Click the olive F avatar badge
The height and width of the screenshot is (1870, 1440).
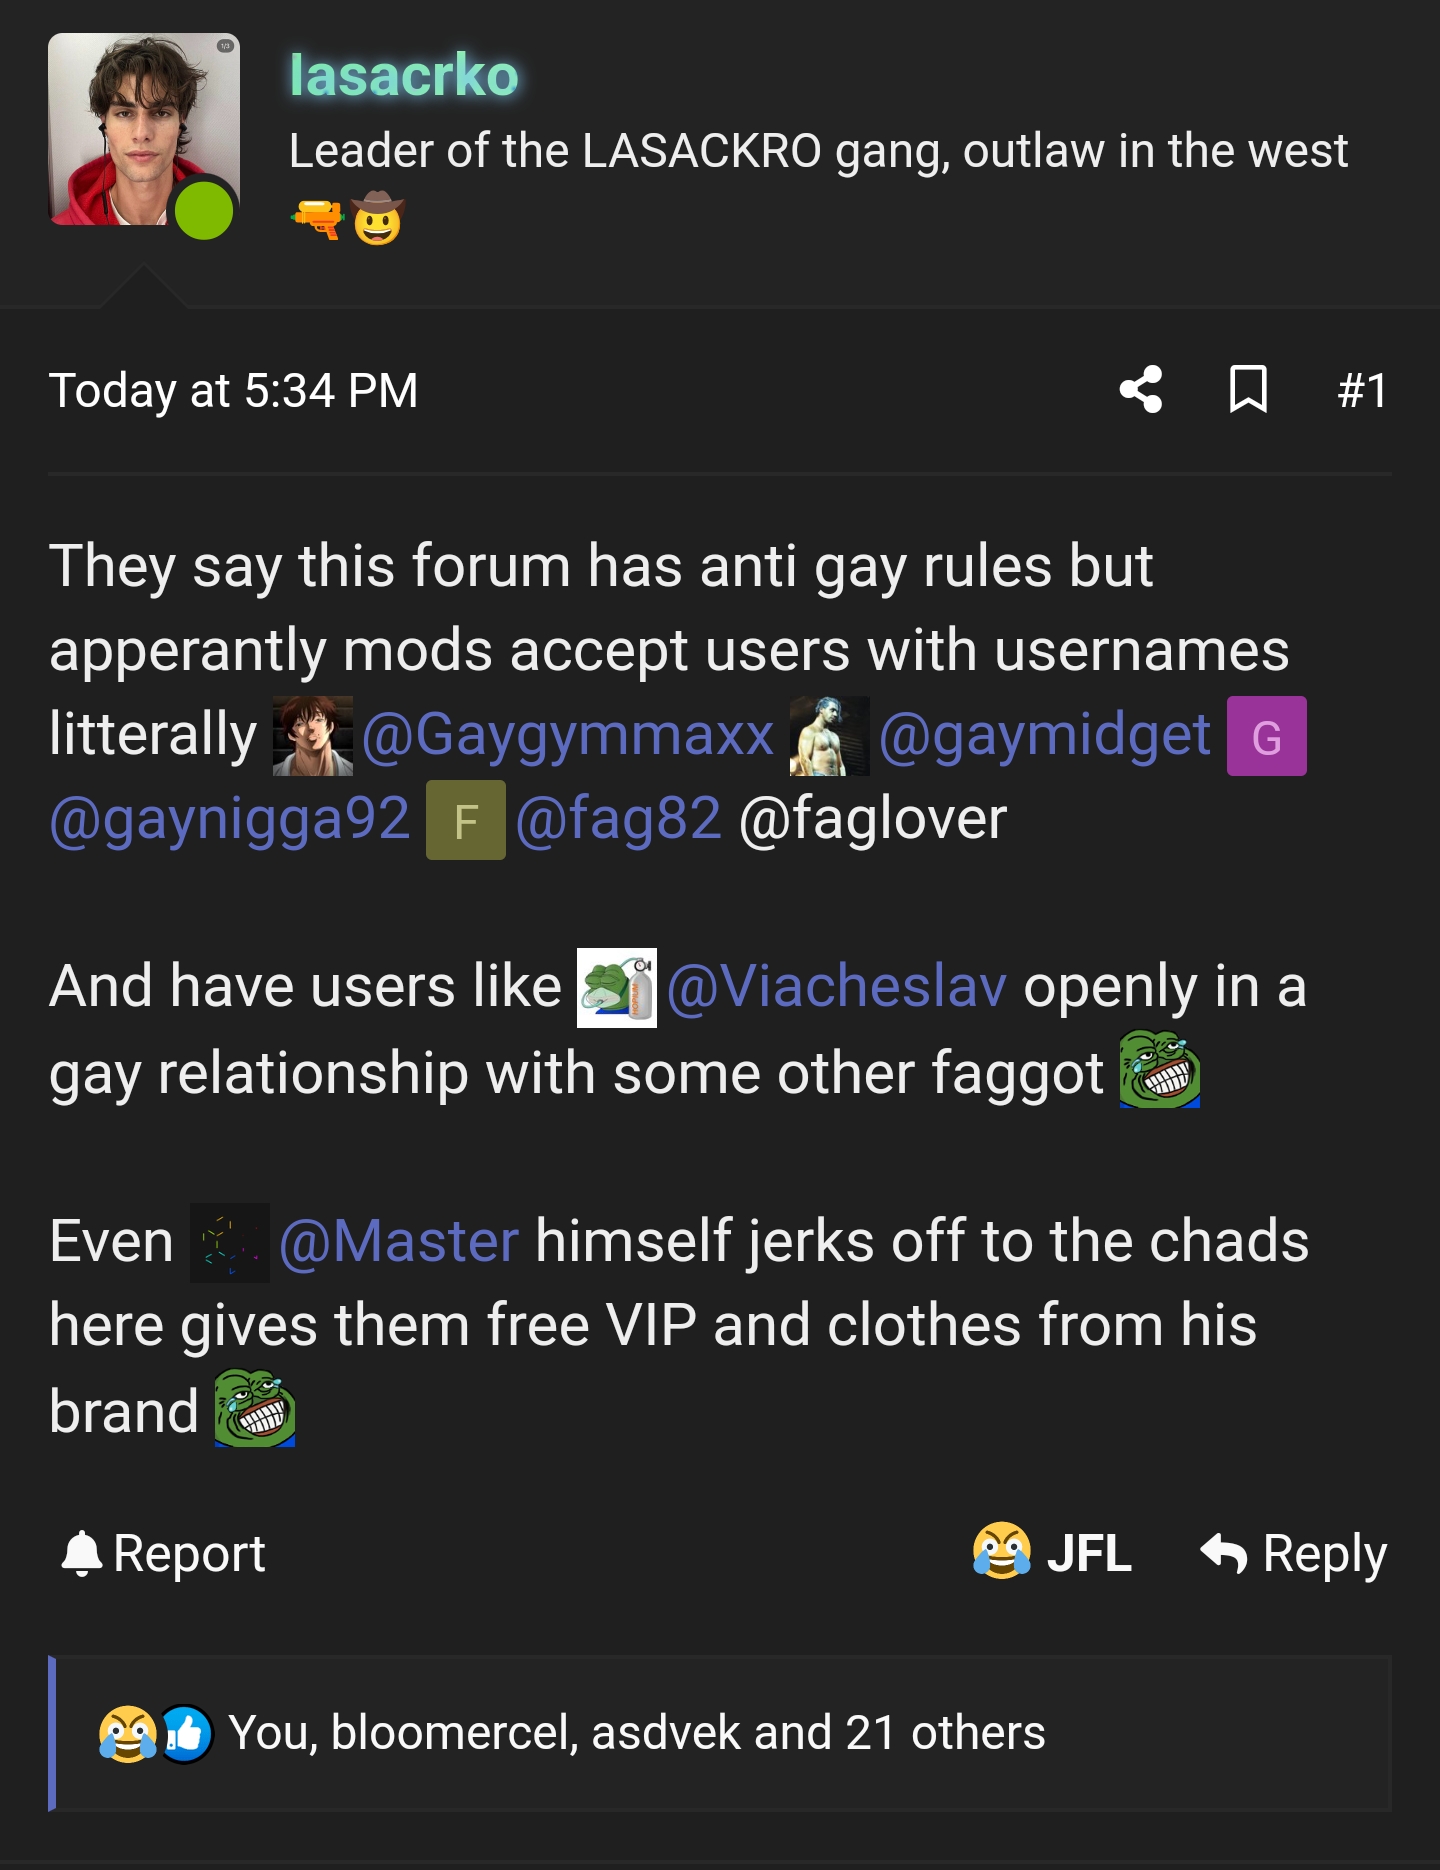[466, 820]
